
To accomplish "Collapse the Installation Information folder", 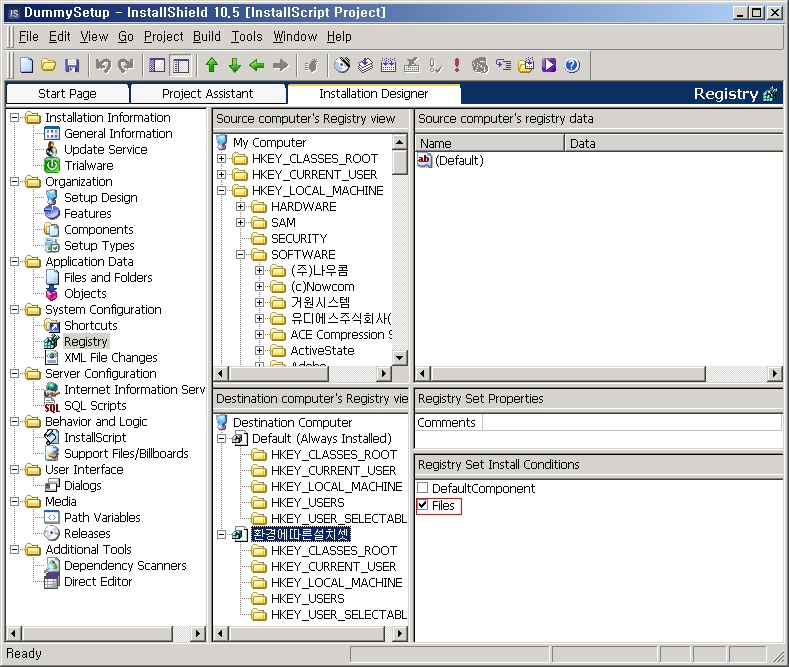I will click(x=15, y=118).
